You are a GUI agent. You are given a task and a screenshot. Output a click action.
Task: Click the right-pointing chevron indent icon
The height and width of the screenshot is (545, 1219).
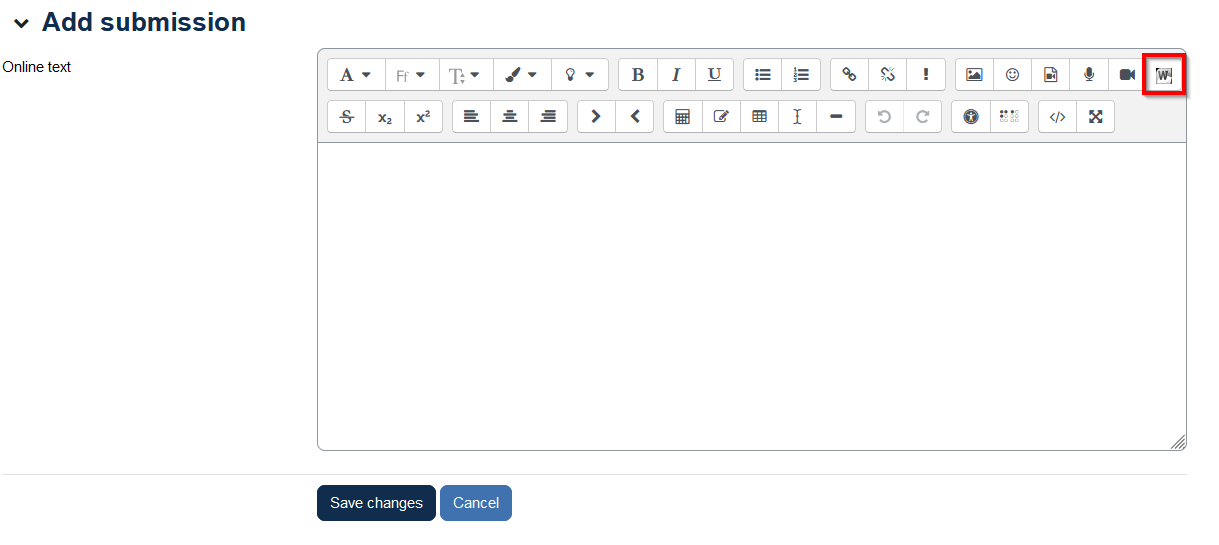597,117
